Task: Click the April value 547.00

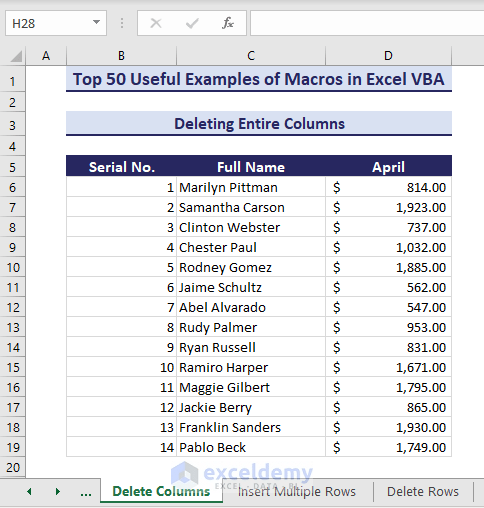Action: (x=388, y=307)
